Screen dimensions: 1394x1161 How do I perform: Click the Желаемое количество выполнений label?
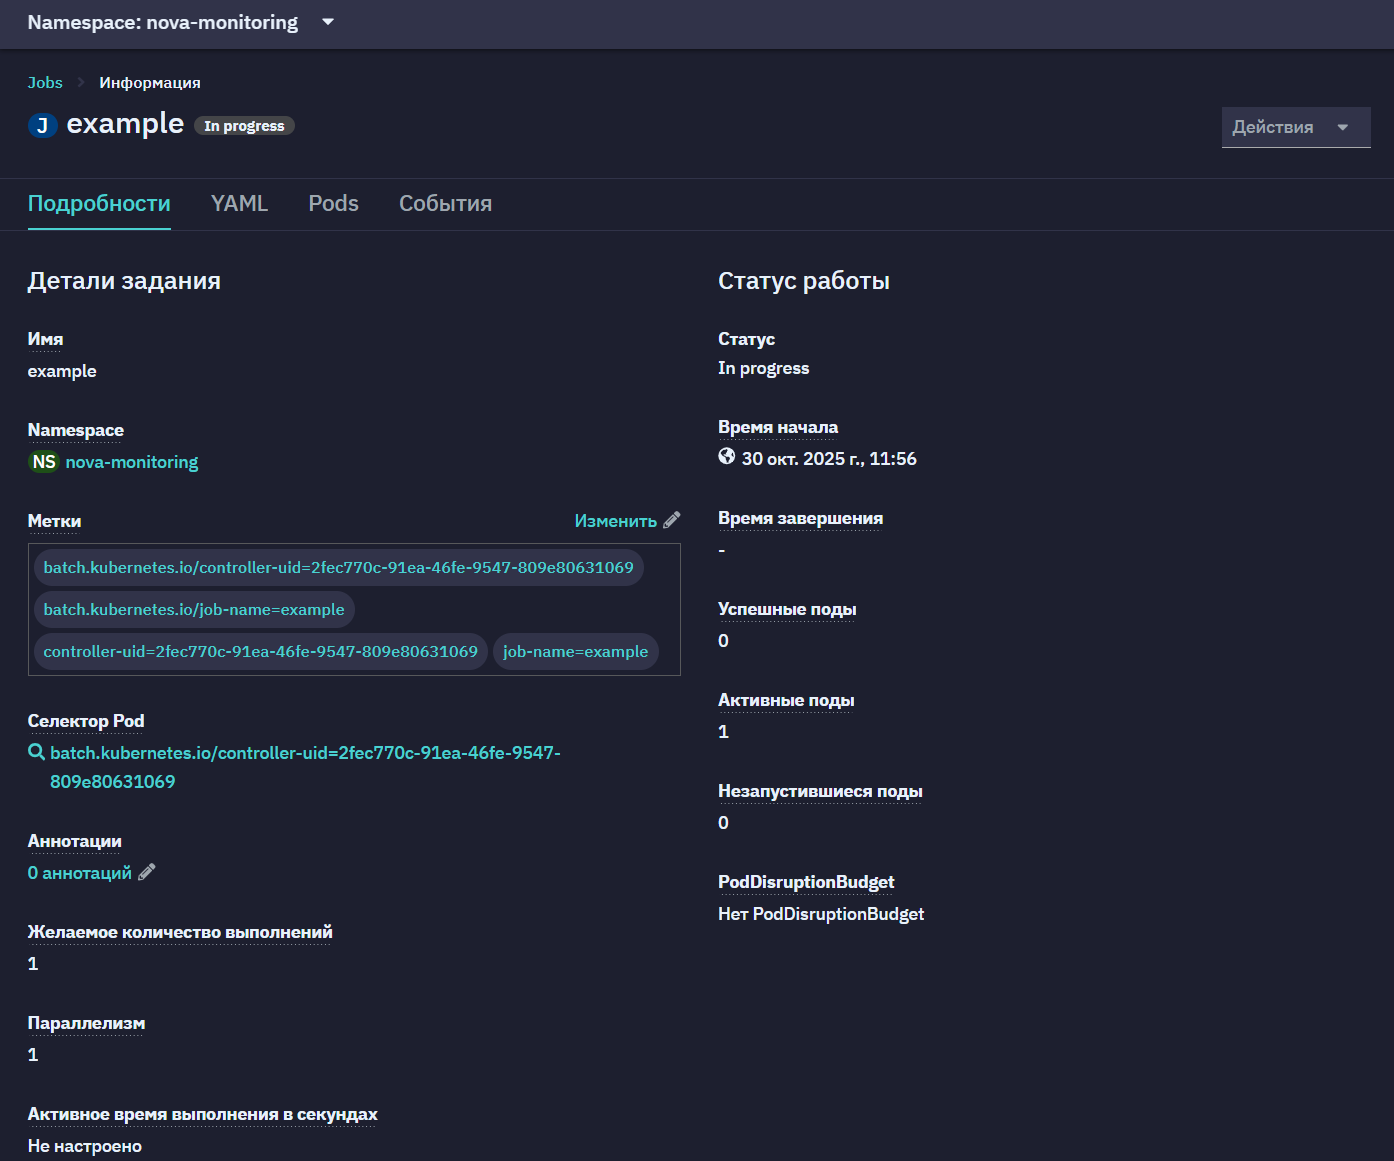(180, 932)
